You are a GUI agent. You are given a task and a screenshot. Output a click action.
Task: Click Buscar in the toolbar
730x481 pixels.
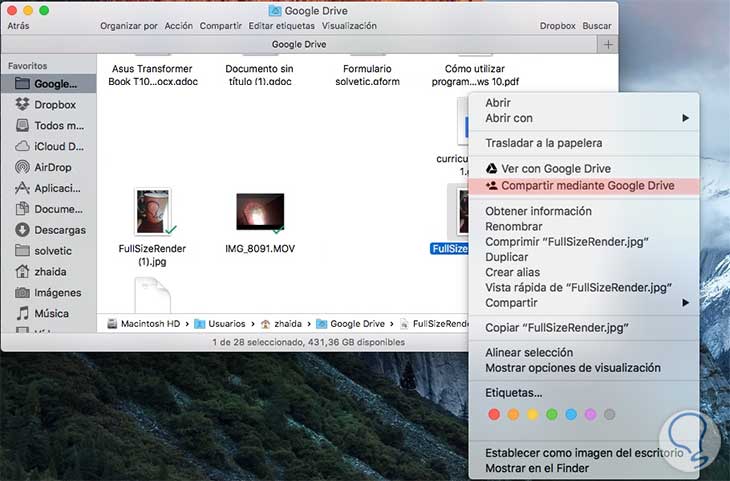click(x=597, y=26)
